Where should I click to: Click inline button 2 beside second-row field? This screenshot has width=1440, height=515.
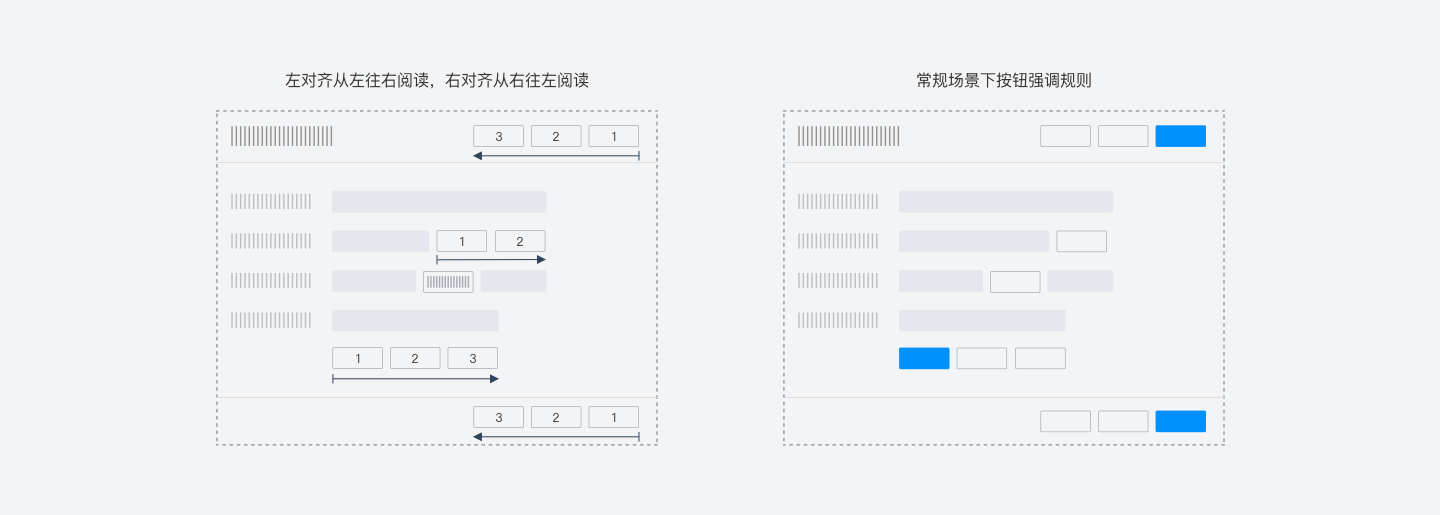coord(520,241)
